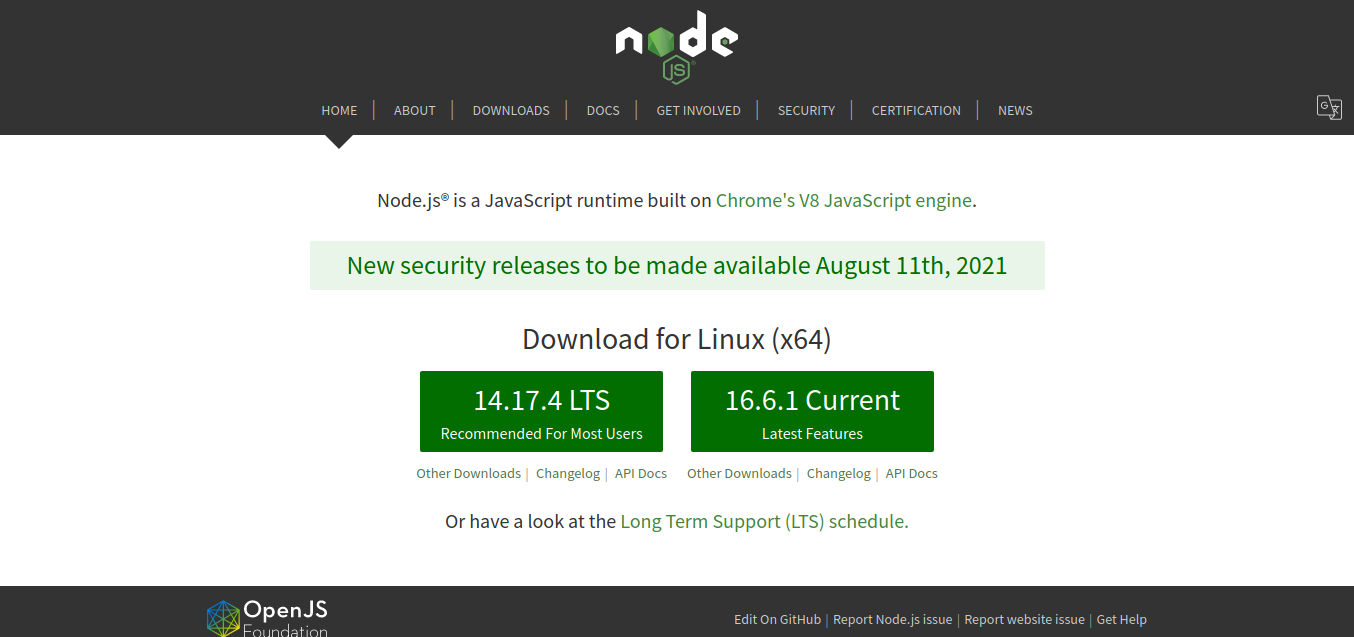Open the language translation icon
The width and height of the screenshot is (1354, 637).
coord(1329,108)
